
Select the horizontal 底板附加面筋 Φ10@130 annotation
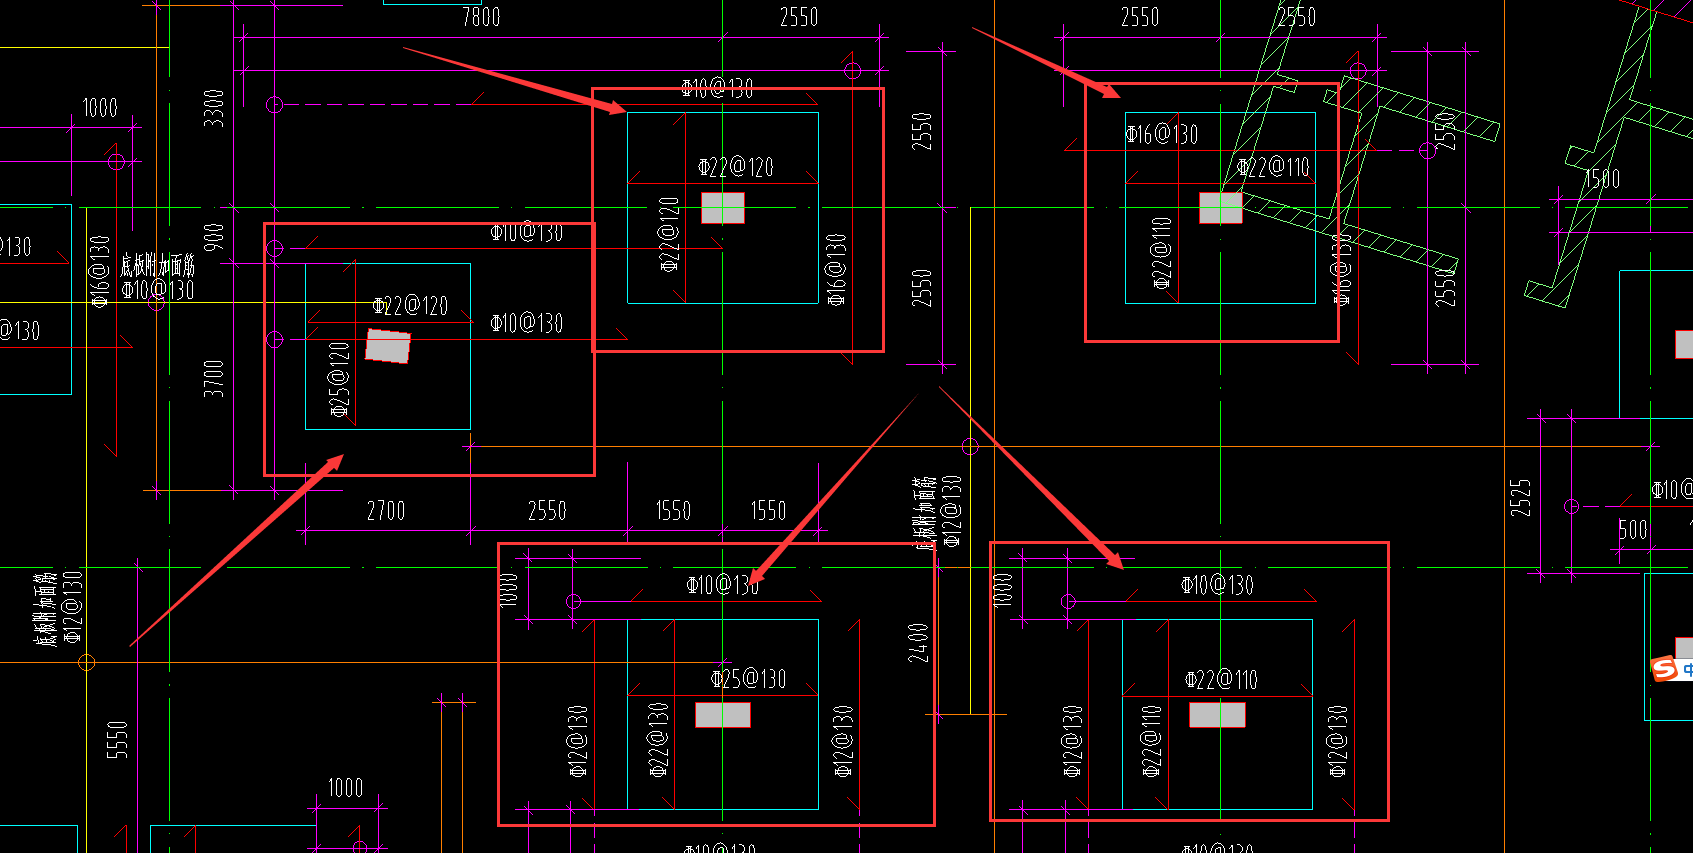[158, 278]
